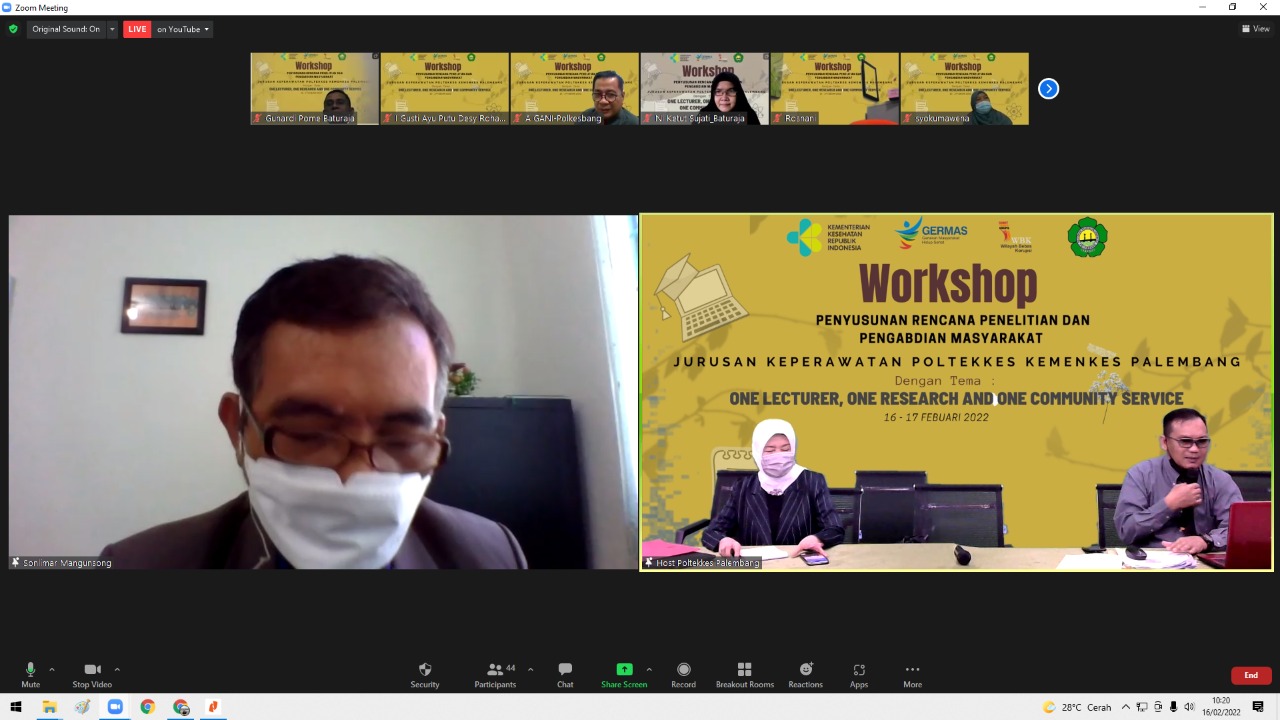Expand video options arrow beside Stop Video
This screenshot has height=720, width=1280.
(x=117, y=669)
